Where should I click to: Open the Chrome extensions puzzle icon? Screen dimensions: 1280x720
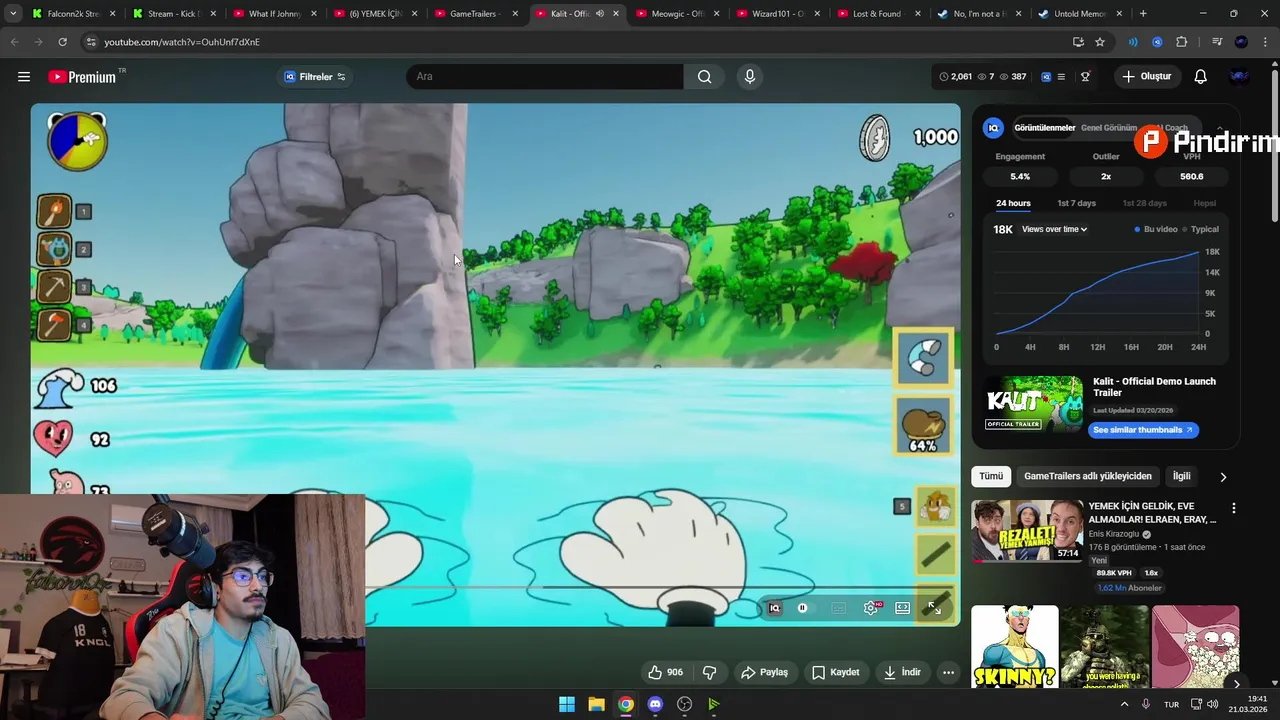pyautogui.click(x=1182, y=42)
